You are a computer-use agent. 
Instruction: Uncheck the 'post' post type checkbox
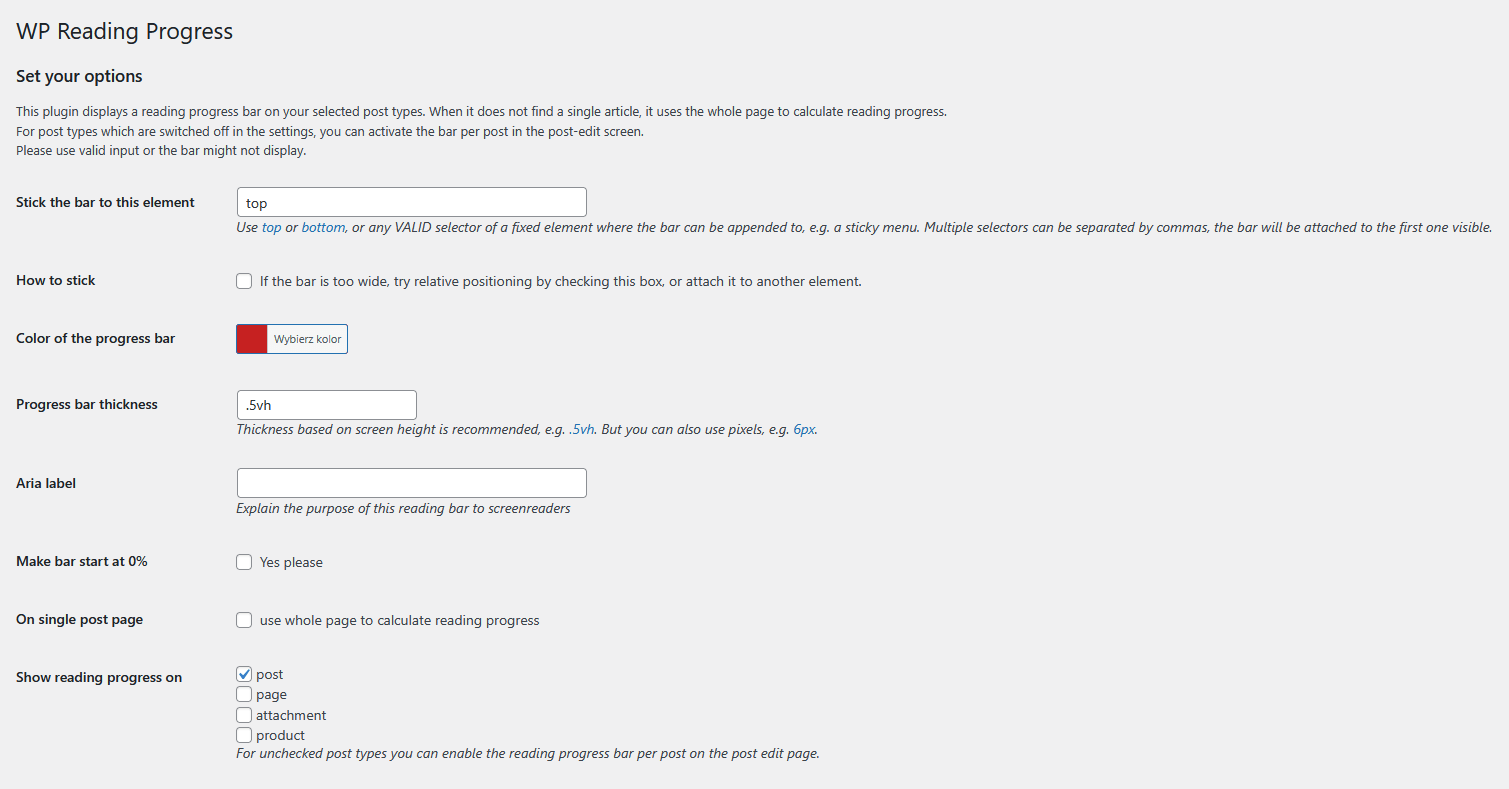(244, 674)
